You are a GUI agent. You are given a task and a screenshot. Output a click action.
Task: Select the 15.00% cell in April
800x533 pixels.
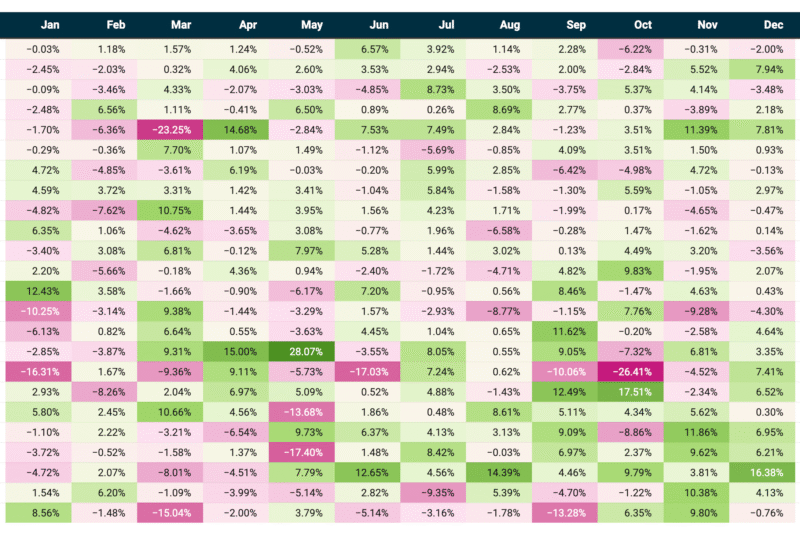pos(238,351)
